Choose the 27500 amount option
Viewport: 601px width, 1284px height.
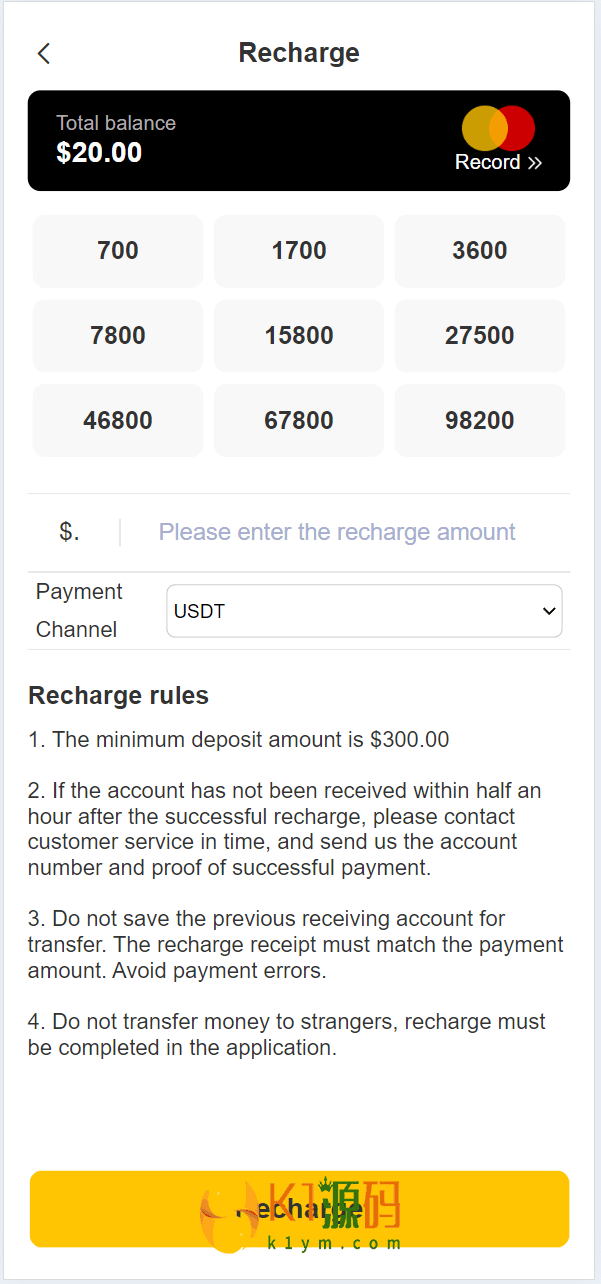pos(480,336)
